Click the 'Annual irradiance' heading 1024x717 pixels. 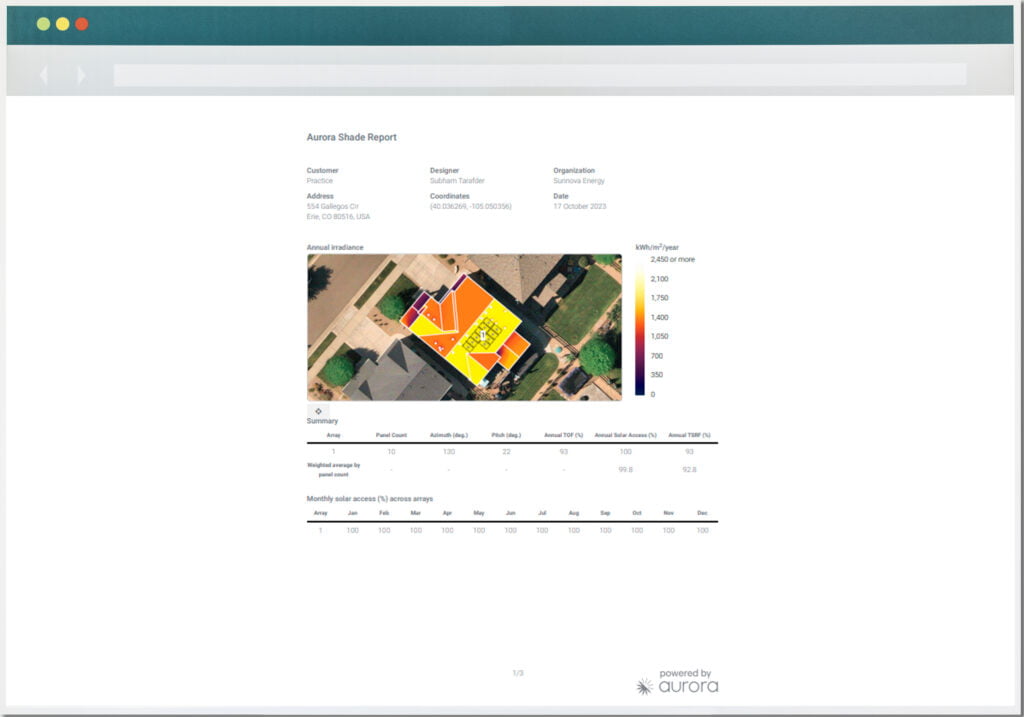pos(335,247)
